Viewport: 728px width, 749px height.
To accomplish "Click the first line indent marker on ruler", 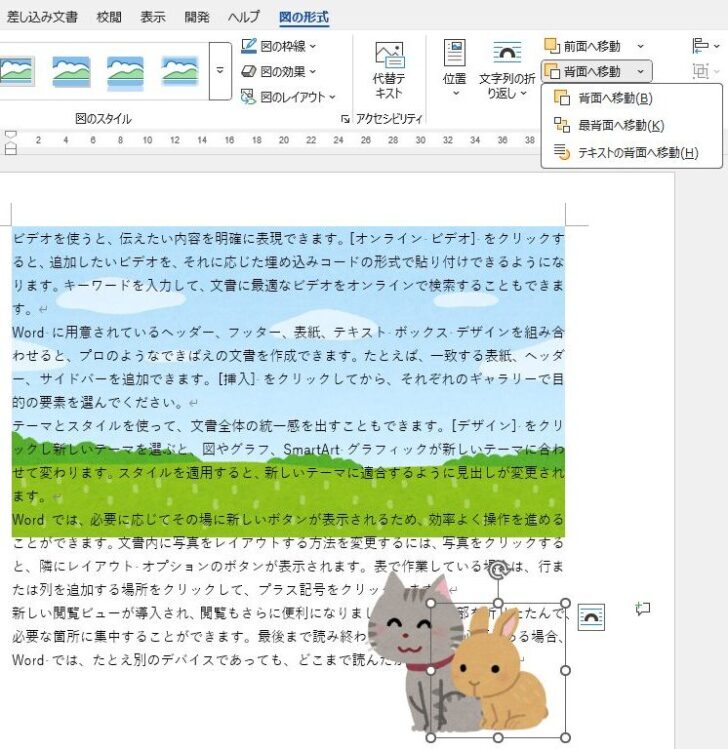I will tap(11, 134).
